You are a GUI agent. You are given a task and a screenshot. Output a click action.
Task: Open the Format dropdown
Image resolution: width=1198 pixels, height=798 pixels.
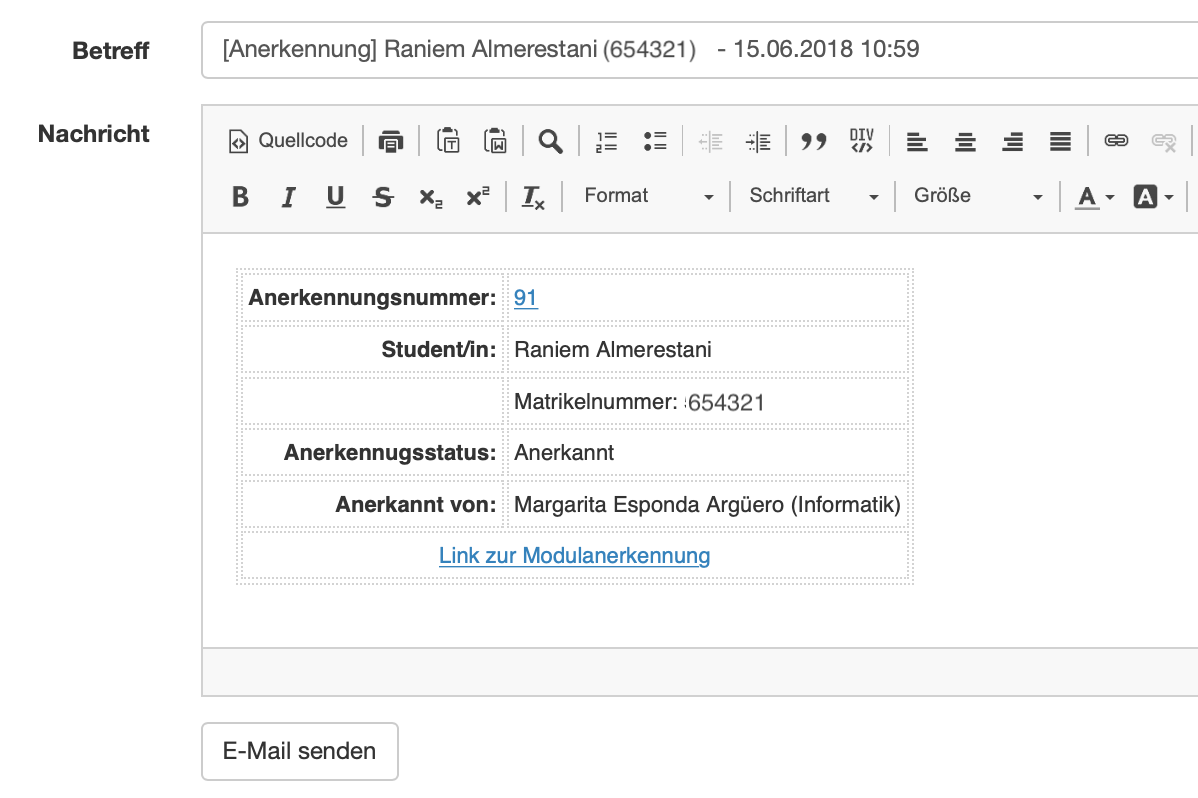pyautogui.click(x=648, y=196)
